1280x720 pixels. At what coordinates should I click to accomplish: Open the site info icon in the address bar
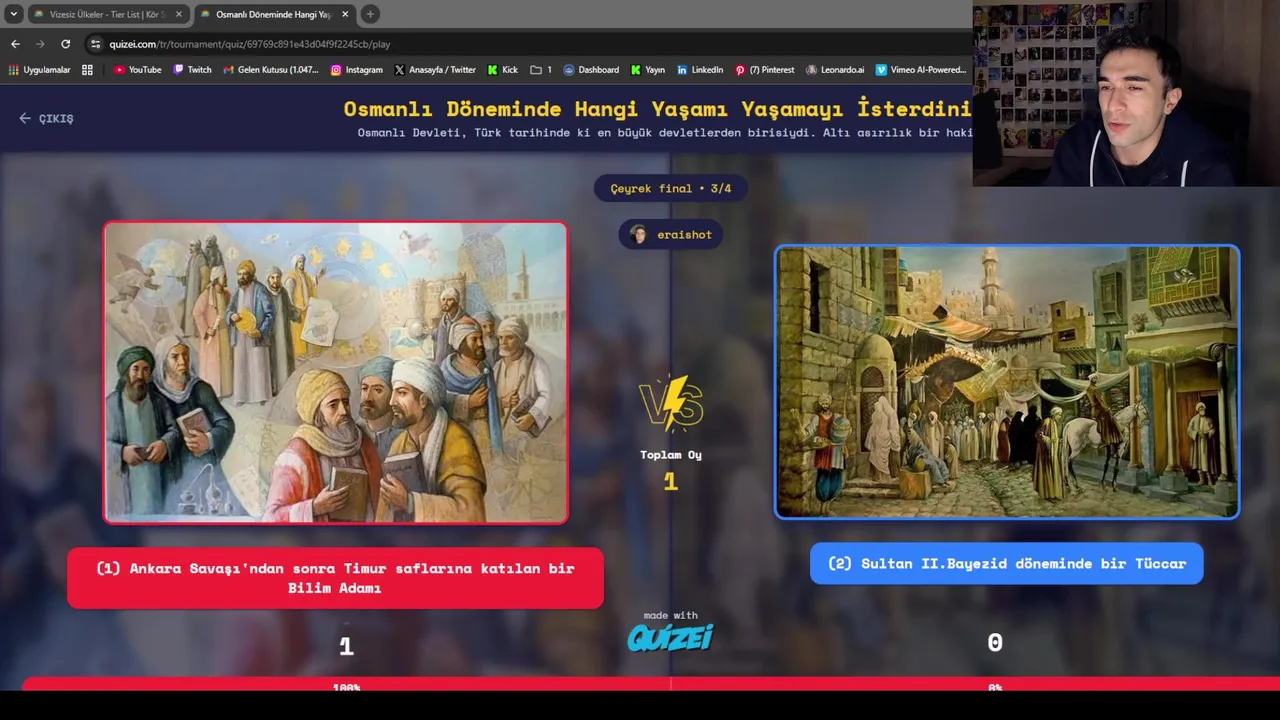pyautogui.click(x=96, y=44)
